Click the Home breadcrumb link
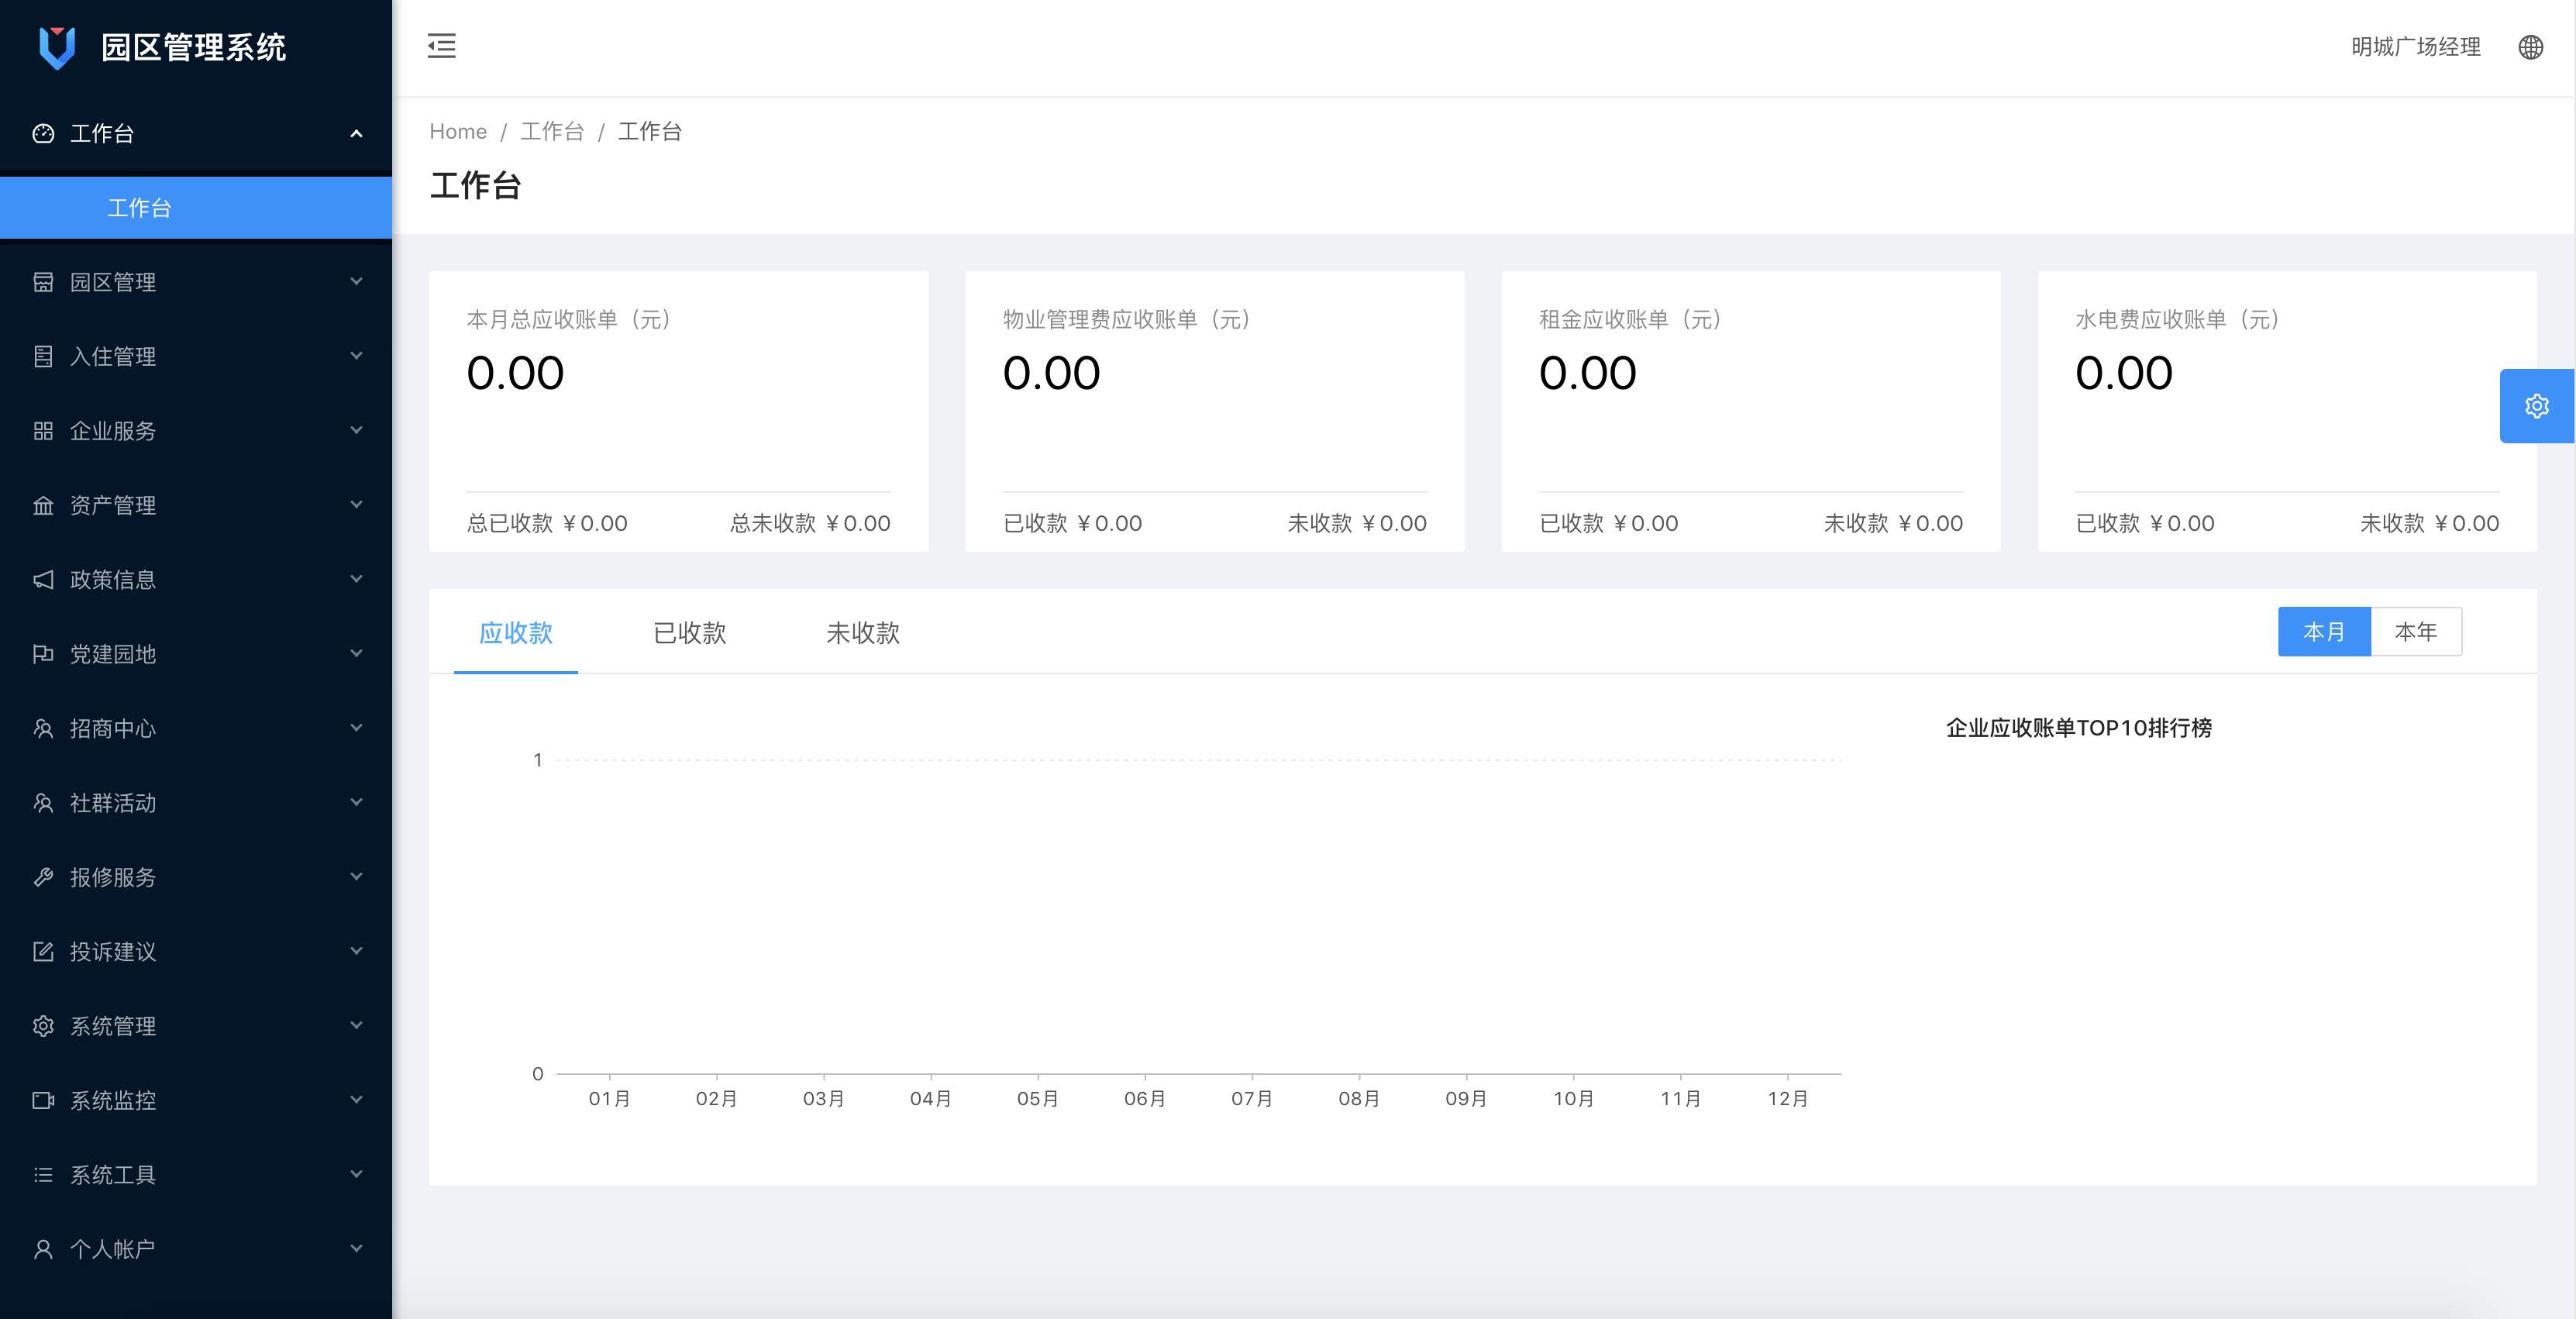Screen dimensions: 2576x1319 coord(458,131)
